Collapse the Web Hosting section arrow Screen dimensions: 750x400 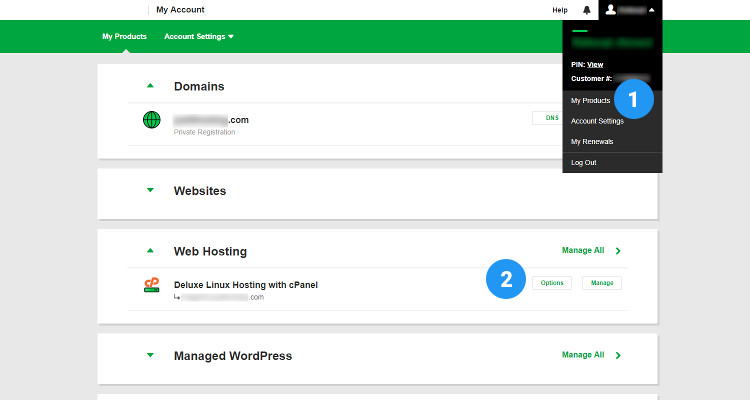(150, 250)
